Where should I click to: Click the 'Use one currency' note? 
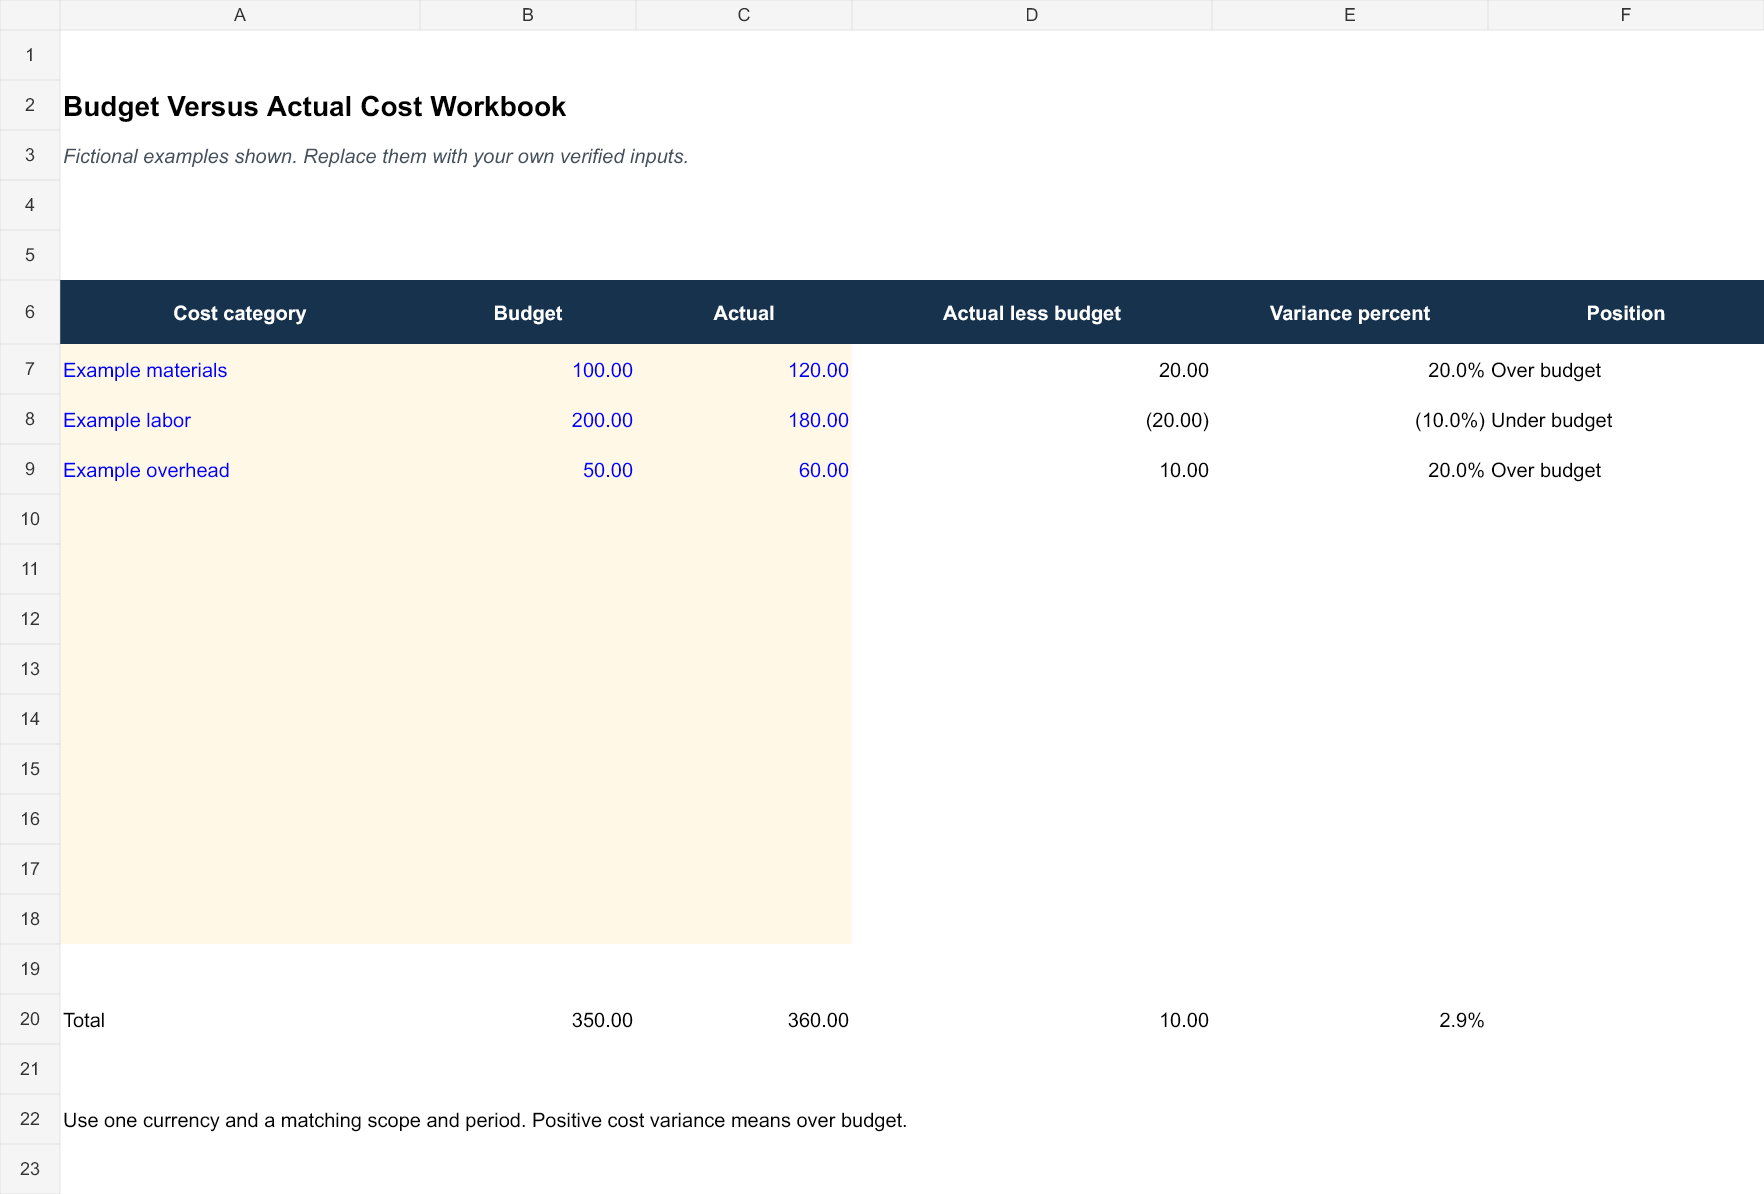coord(485,1120)
